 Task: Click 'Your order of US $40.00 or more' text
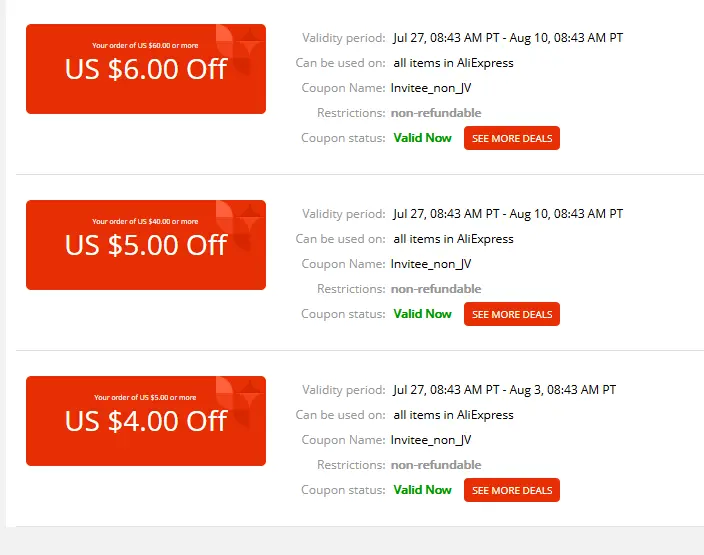(x=145, y=221)
